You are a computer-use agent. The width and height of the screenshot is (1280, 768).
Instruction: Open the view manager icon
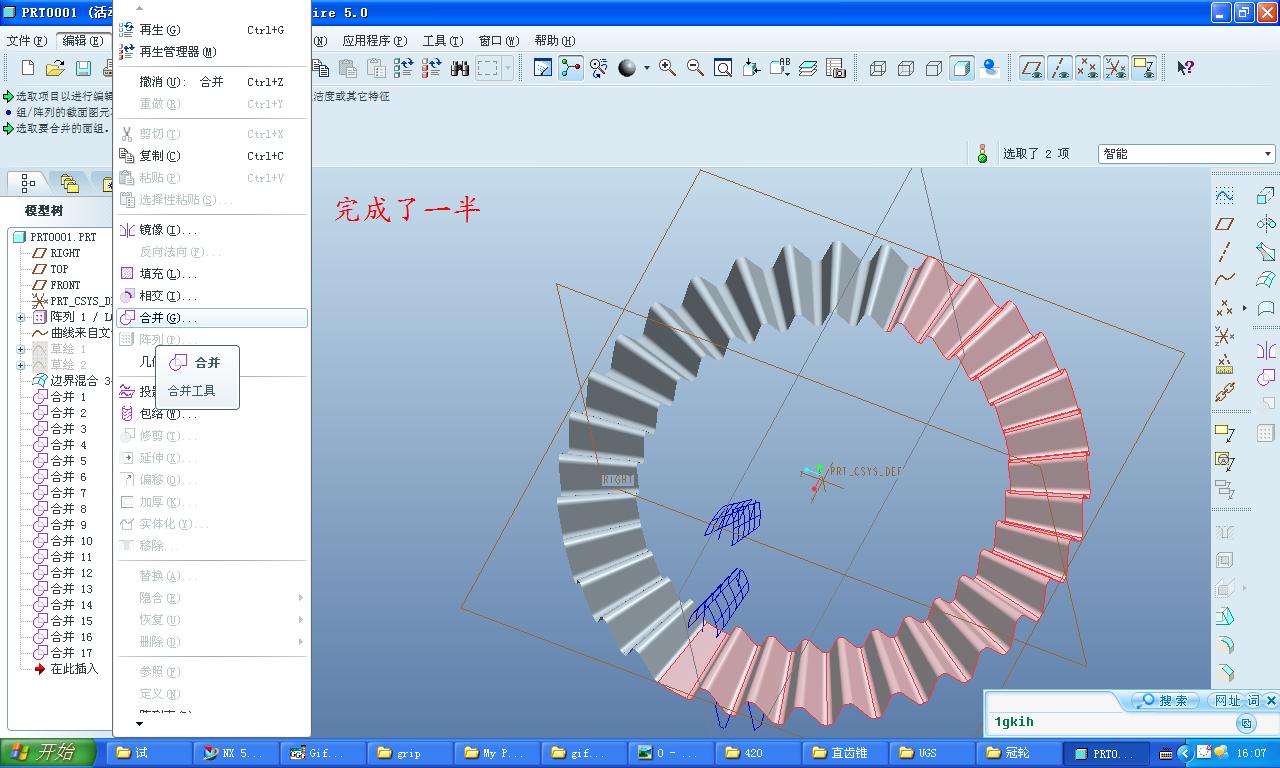(x=836, y=68)
